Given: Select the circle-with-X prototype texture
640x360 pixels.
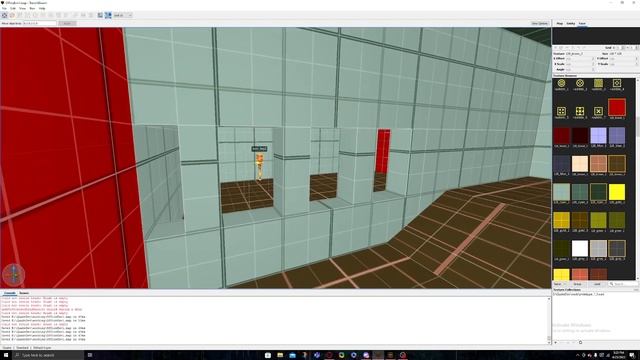Looking at the screenshot, I should tap(580, 83).
